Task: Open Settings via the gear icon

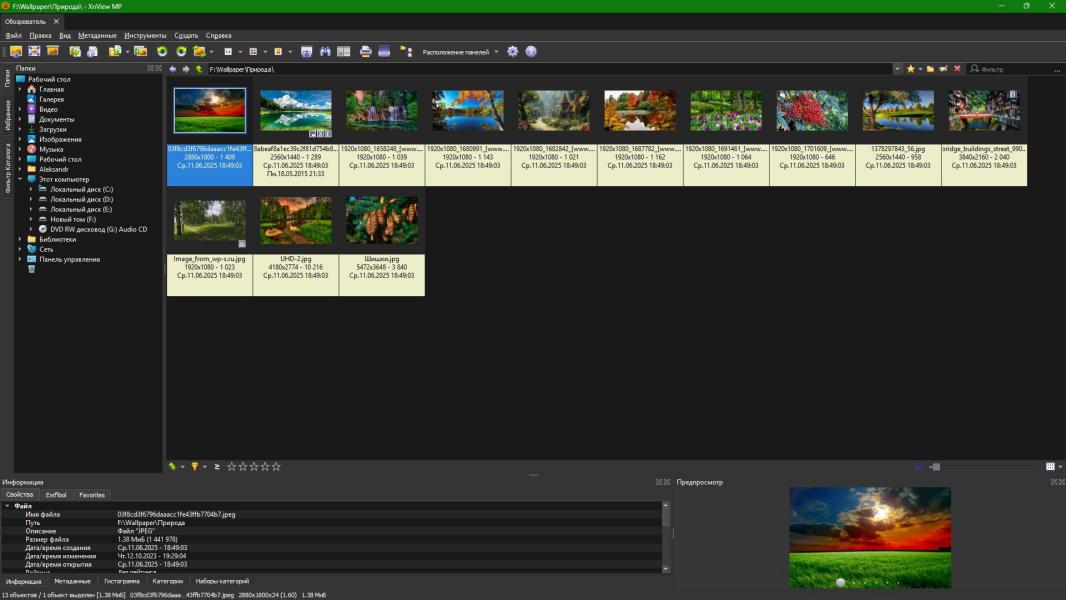Action: 513,51
